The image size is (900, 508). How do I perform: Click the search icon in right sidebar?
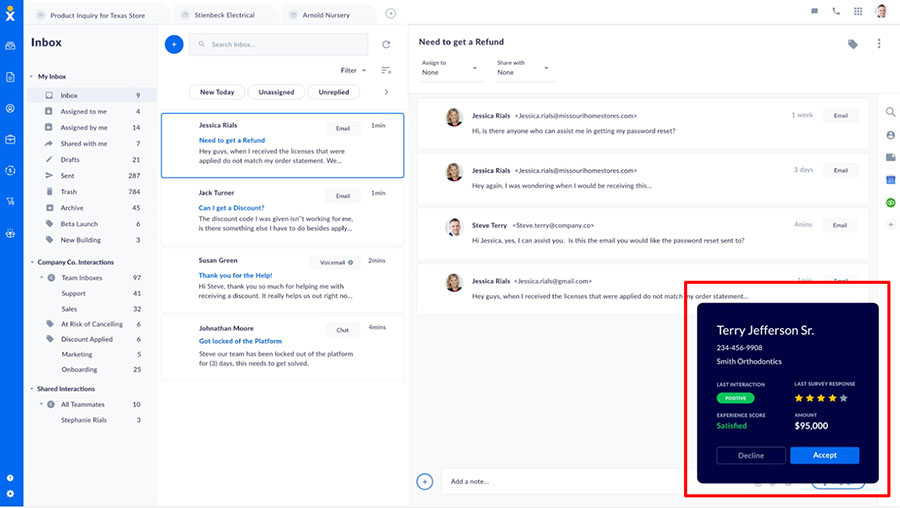[890, 111]
